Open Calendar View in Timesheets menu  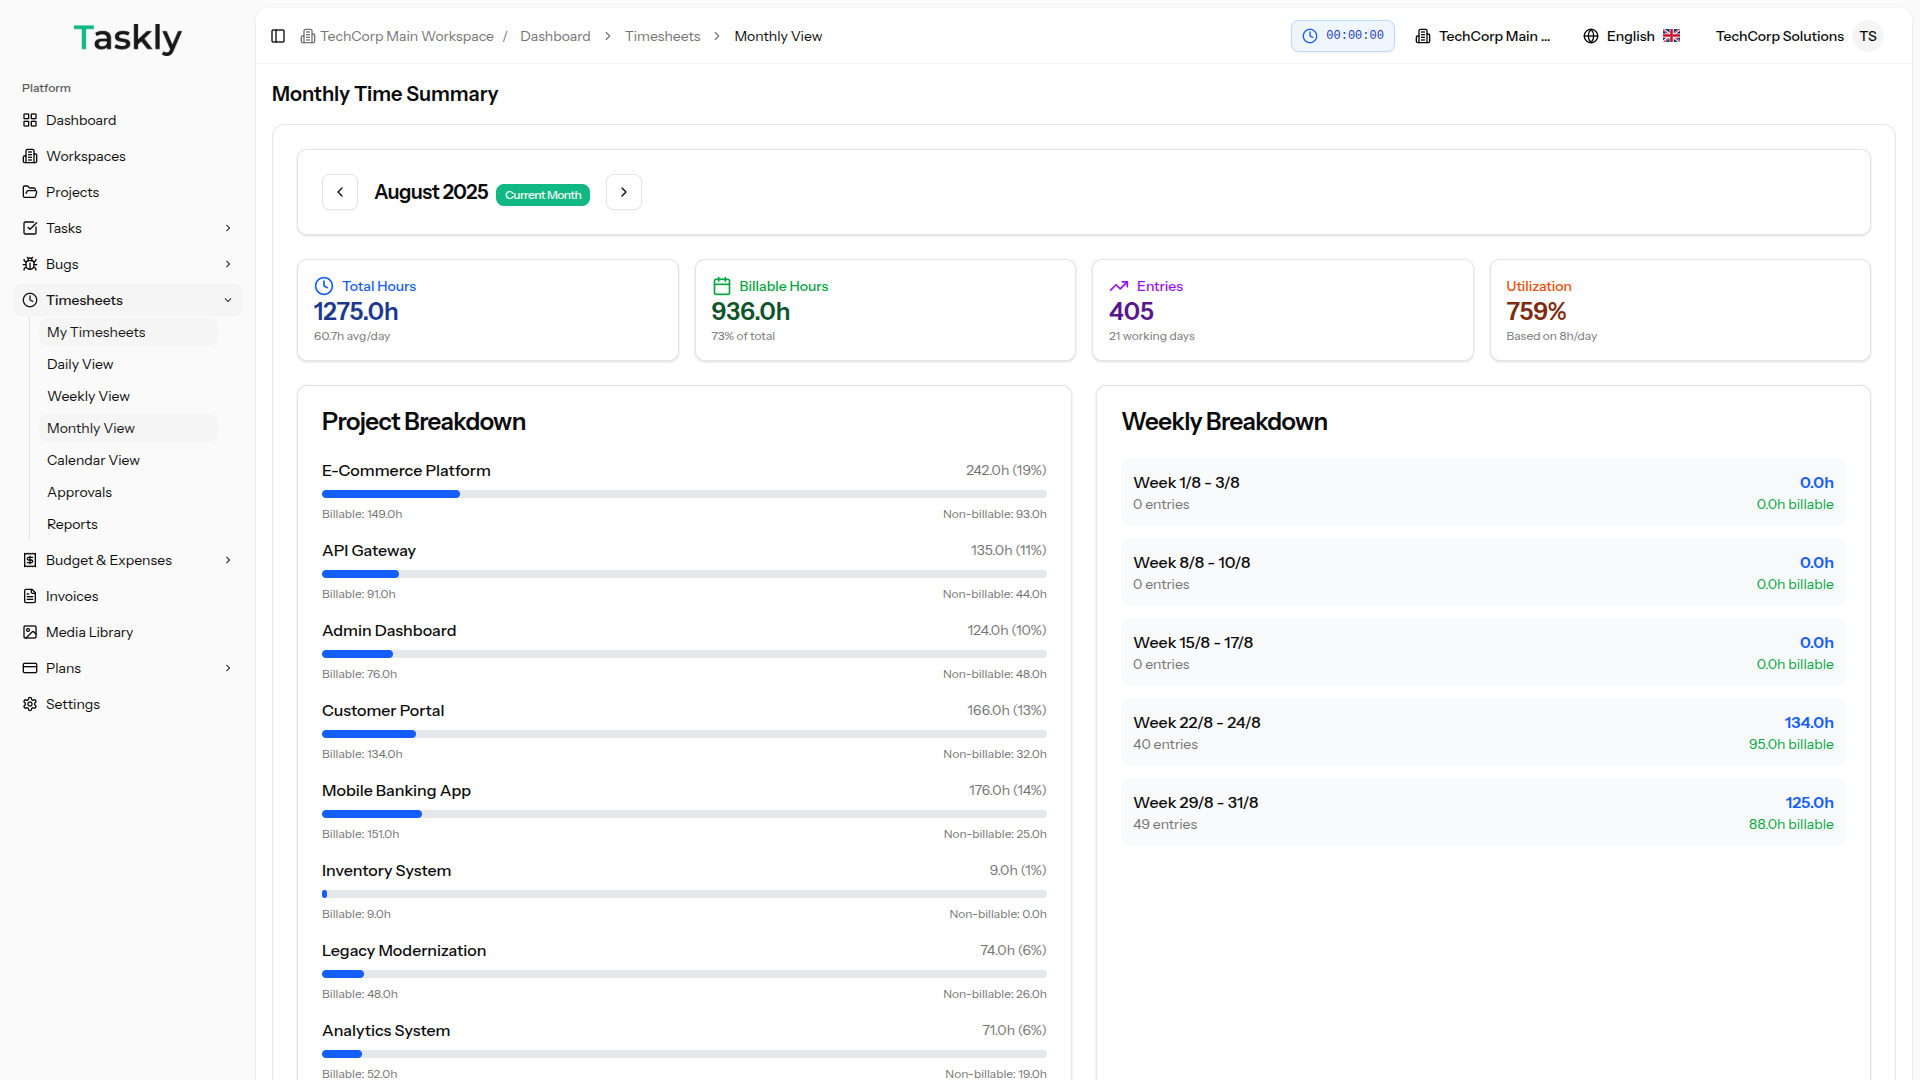click(x=93, y=460)
